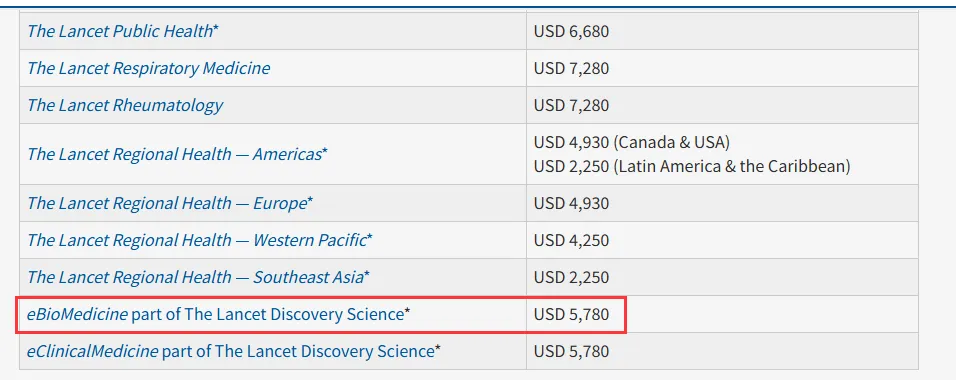Viewport: 956px width, 380px height.
Task: Open The Lancet Respiratory Medicine link
Action: pos(148,68)
